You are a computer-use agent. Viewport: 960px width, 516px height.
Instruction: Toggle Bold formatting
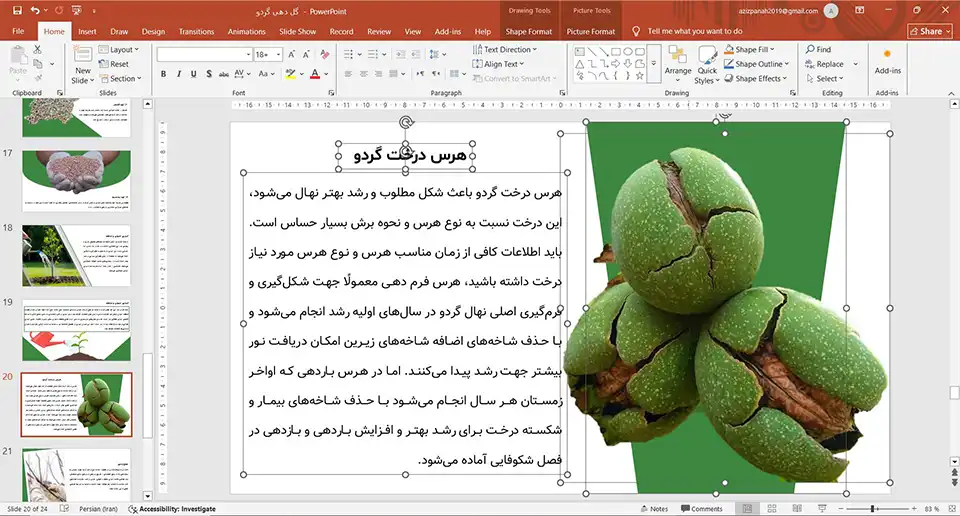(x=163, y=73)
